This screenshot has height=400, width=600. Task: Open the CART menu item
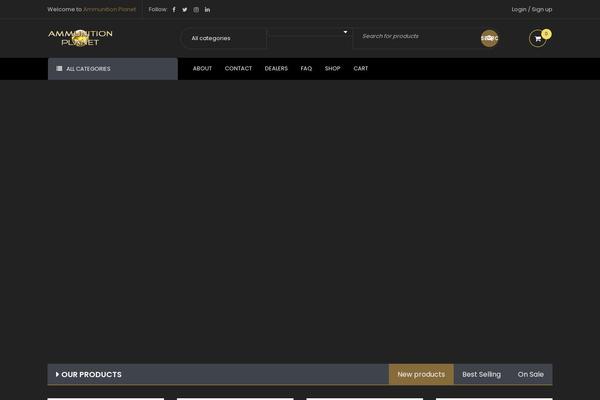(x=361, y=69)
